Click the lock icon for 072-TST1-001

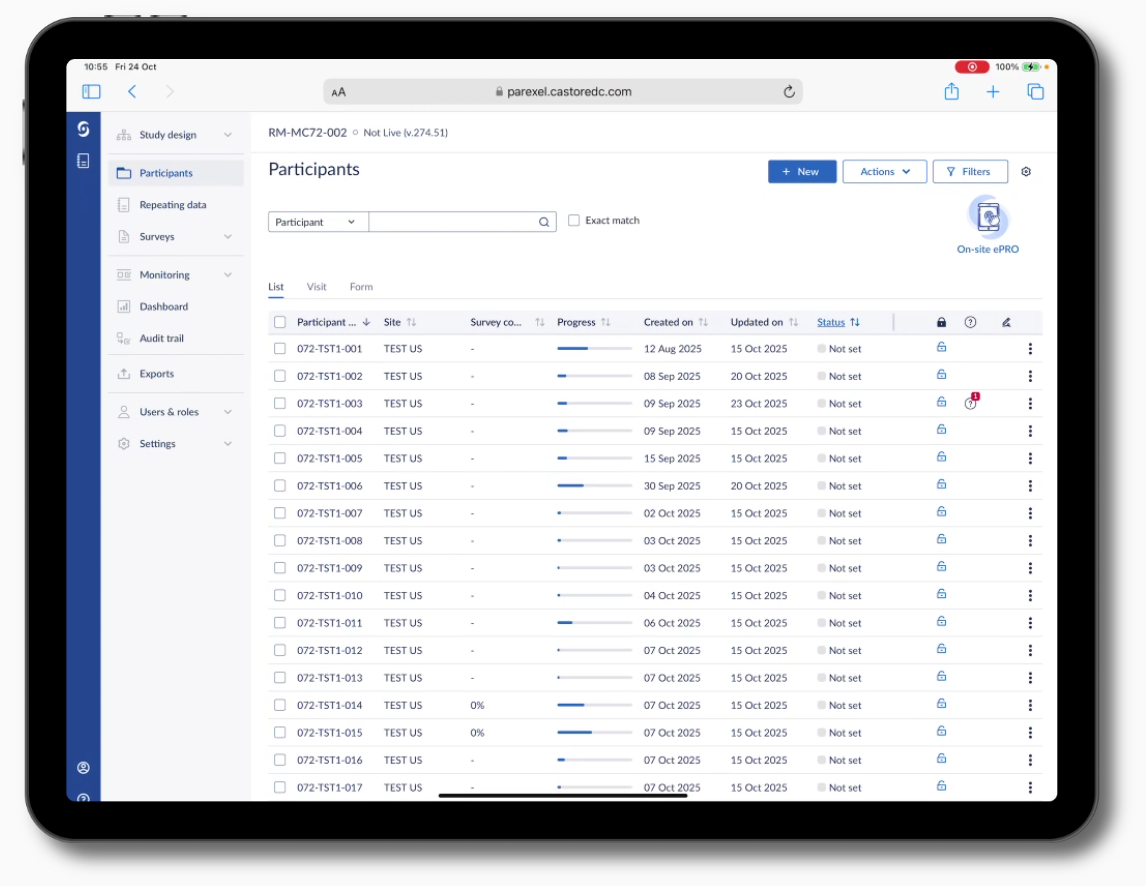coord(941,348)
